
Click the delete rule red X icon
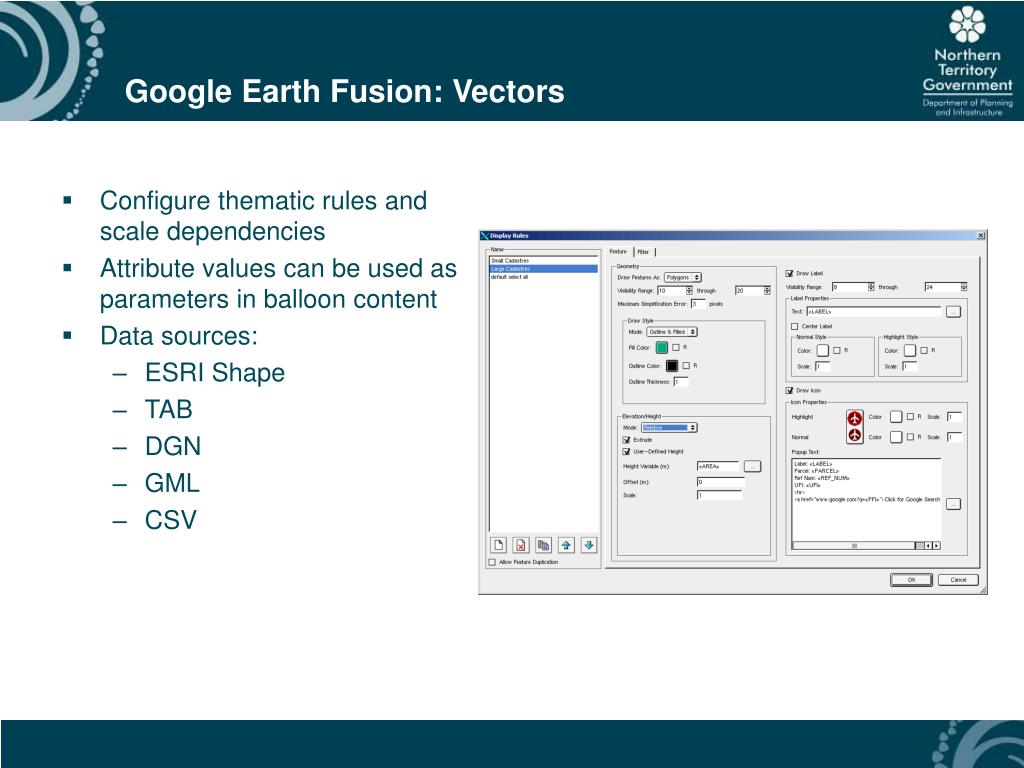pos(520,545)
